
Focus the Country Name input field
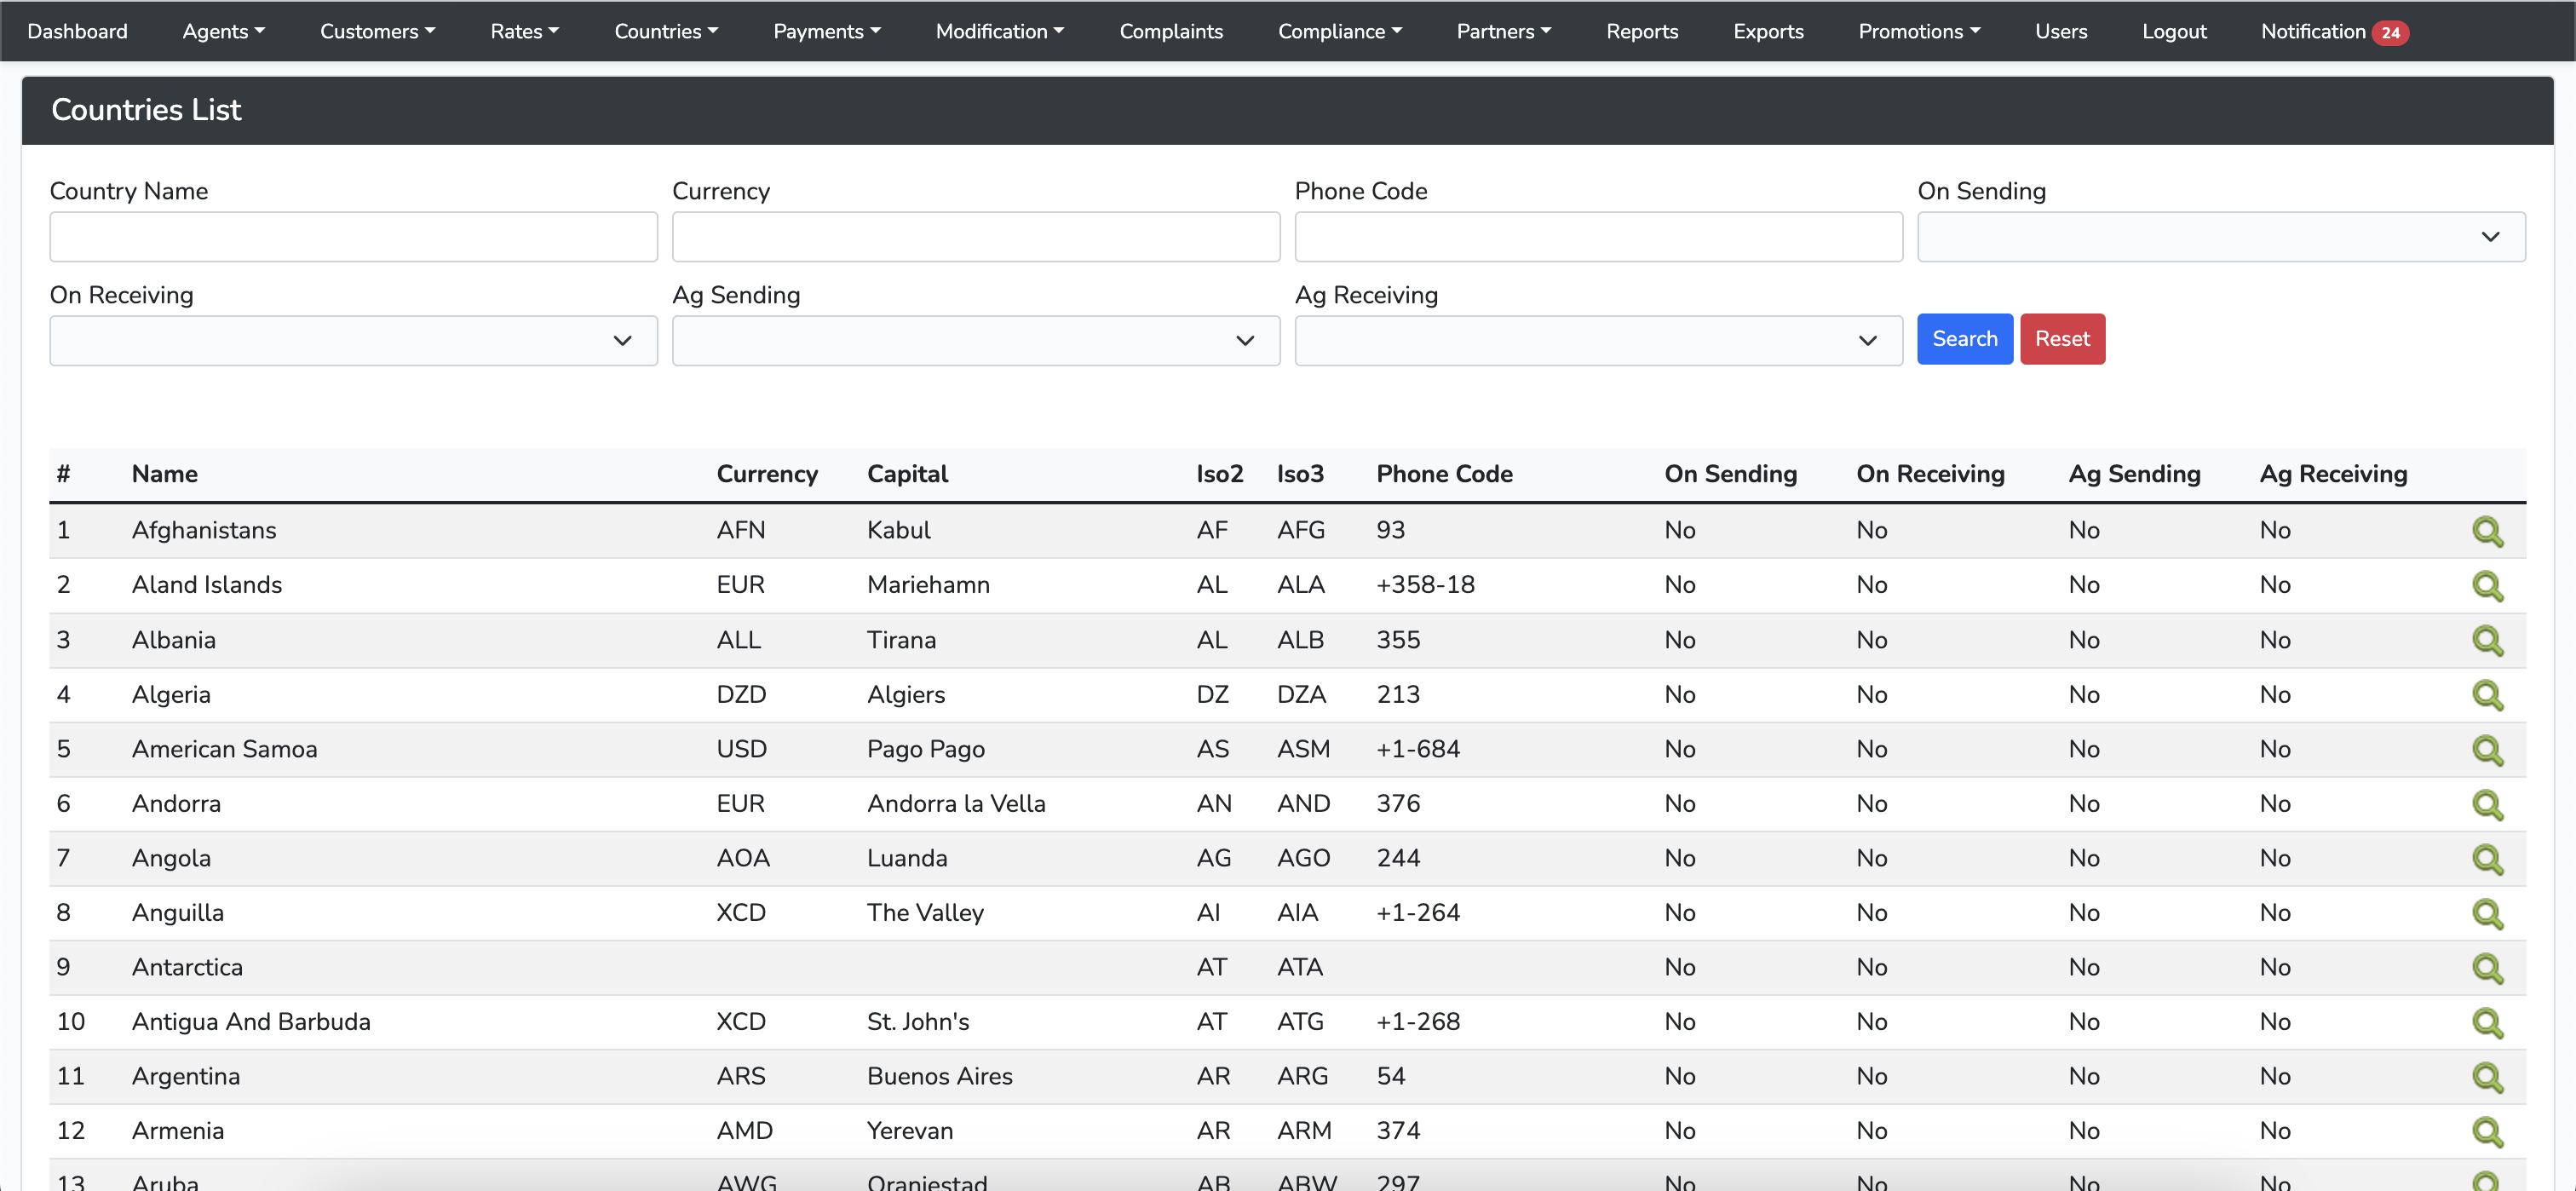pyautogui.click(x=353, y=237)
